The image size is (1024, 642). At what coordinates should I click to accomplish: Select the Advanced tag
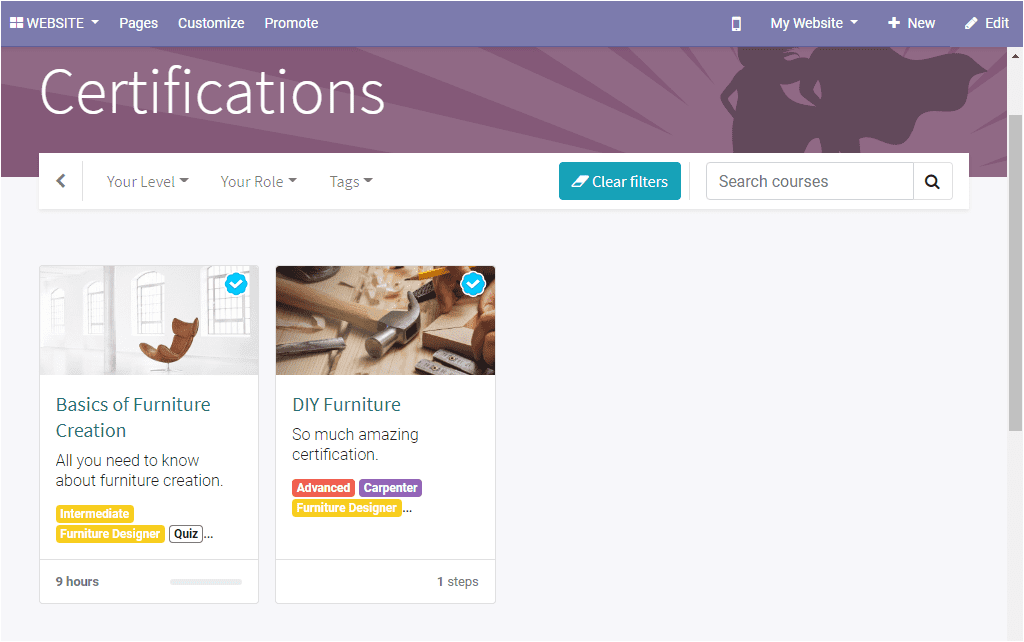323,488
